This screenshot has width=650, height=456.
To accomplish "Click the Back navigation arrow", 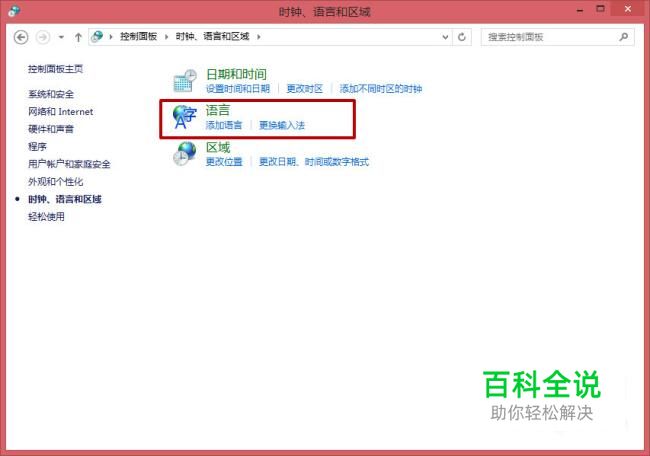I will click(x=21, y=37).
